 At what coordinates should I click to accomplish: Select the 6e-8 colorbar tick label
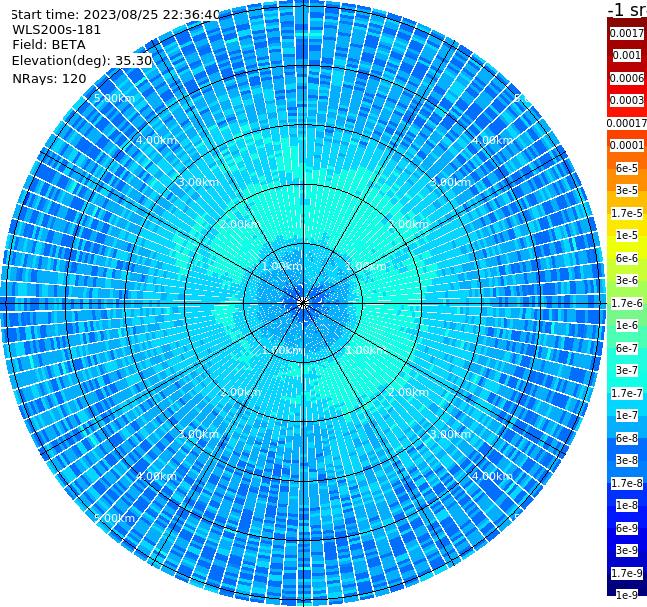(627, 438)
